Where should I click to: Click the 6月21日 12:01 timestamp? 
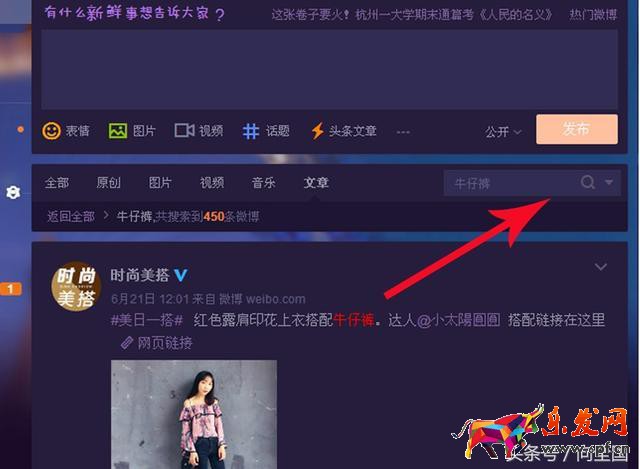click(150, 299)
